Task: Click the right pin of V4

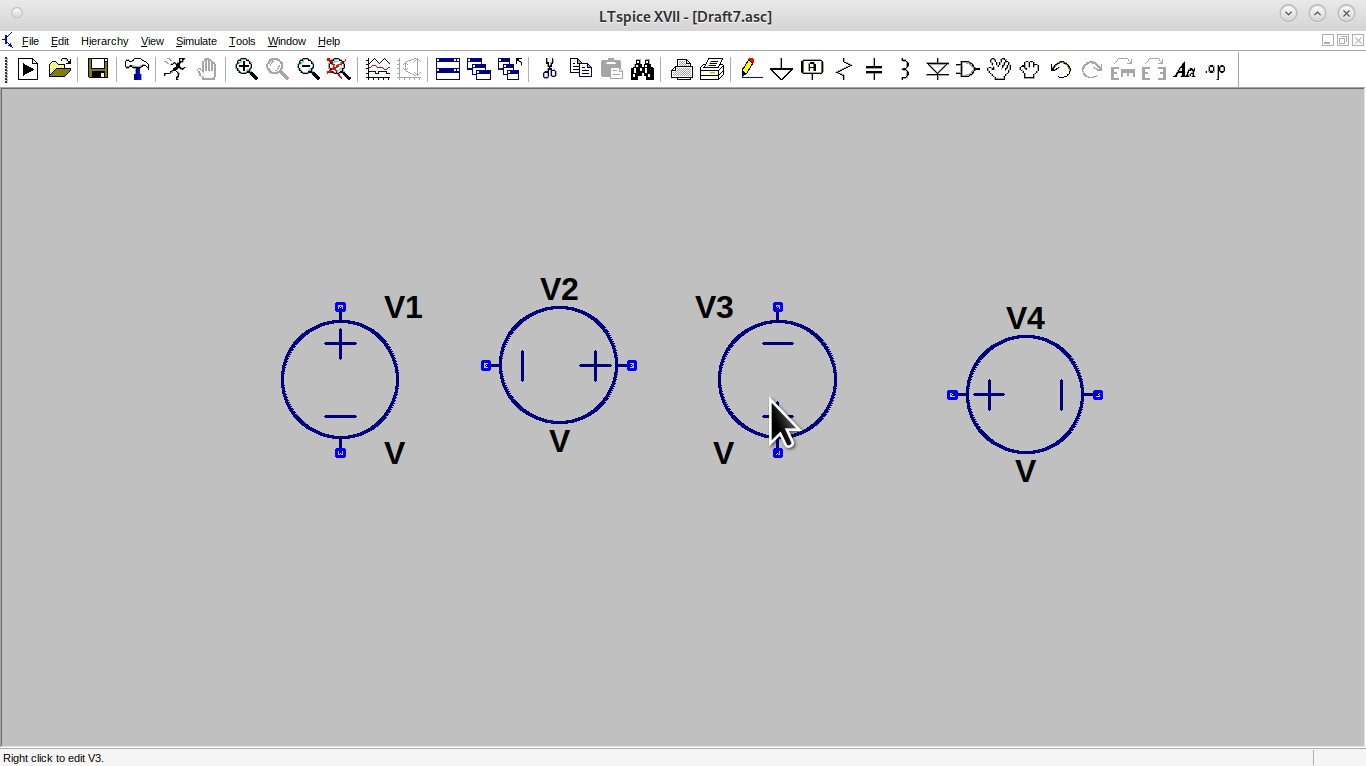Action: 1098,395
